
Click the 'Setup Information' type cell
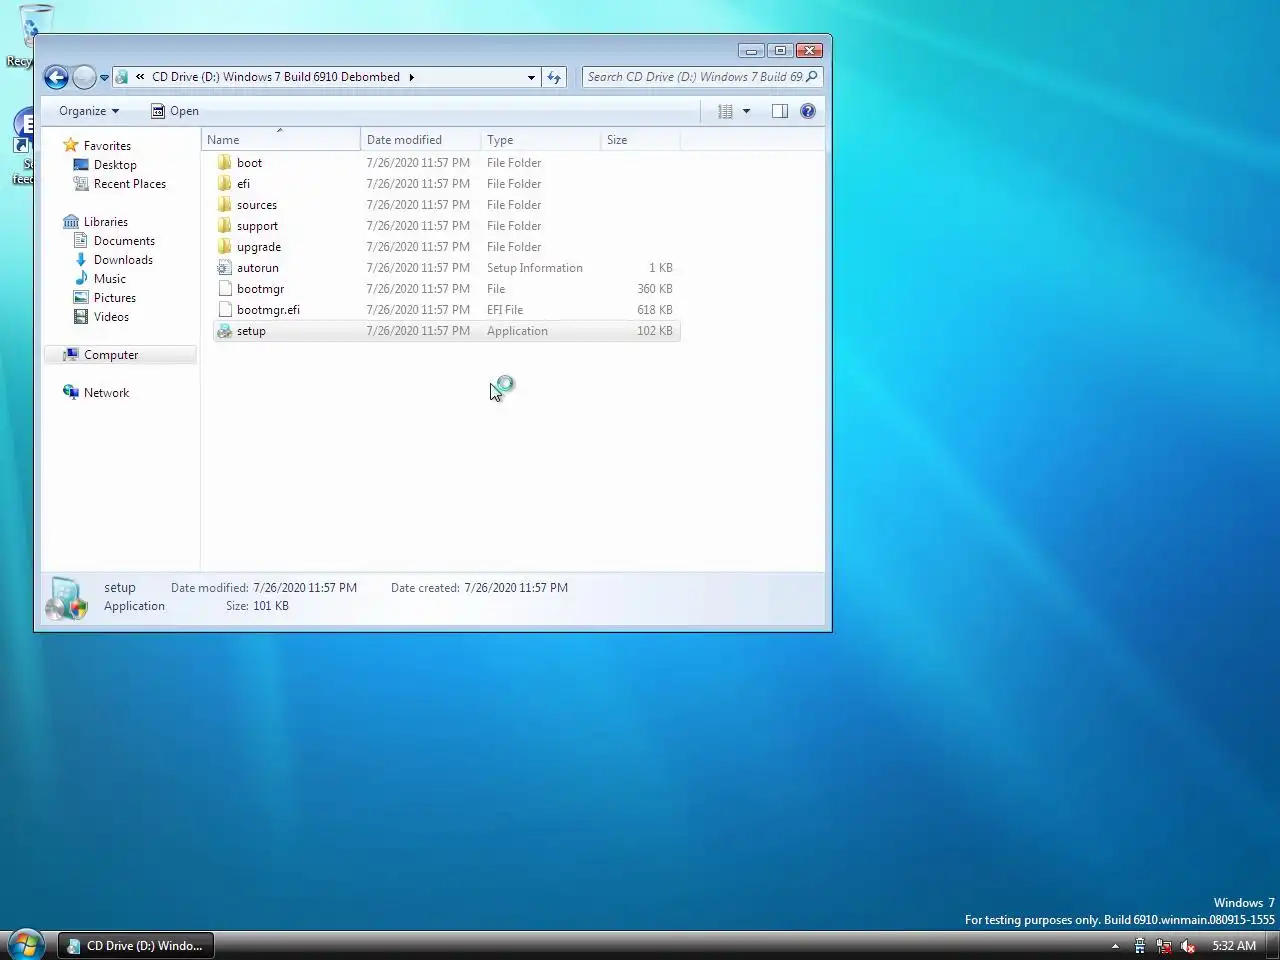(535, 268)
